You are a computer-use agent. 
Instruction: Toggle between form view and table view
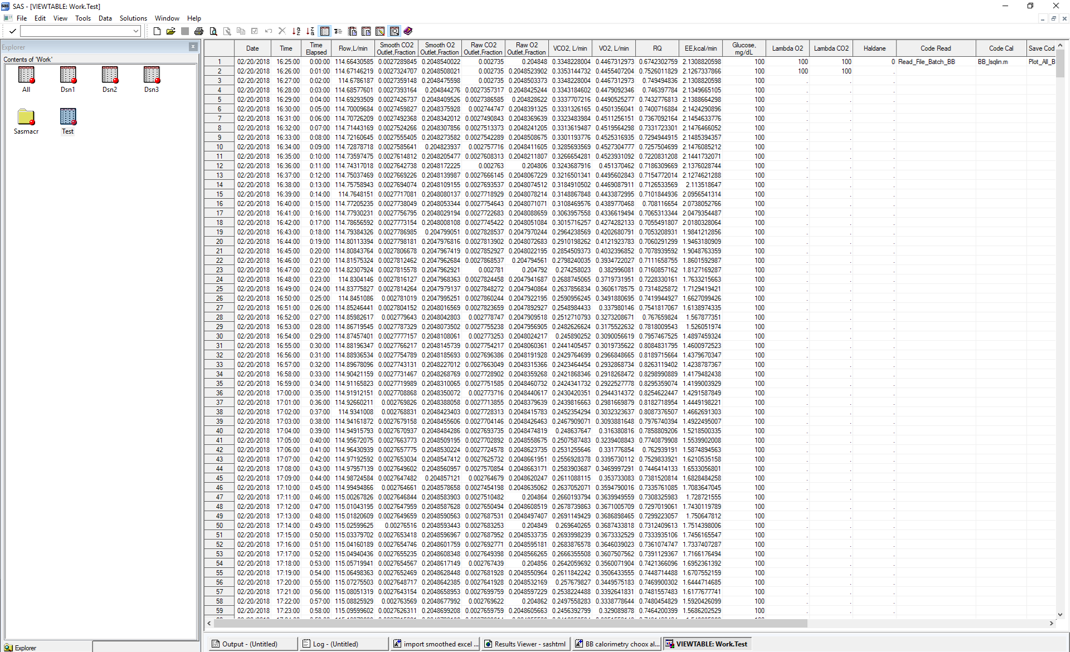pos(326,30)
